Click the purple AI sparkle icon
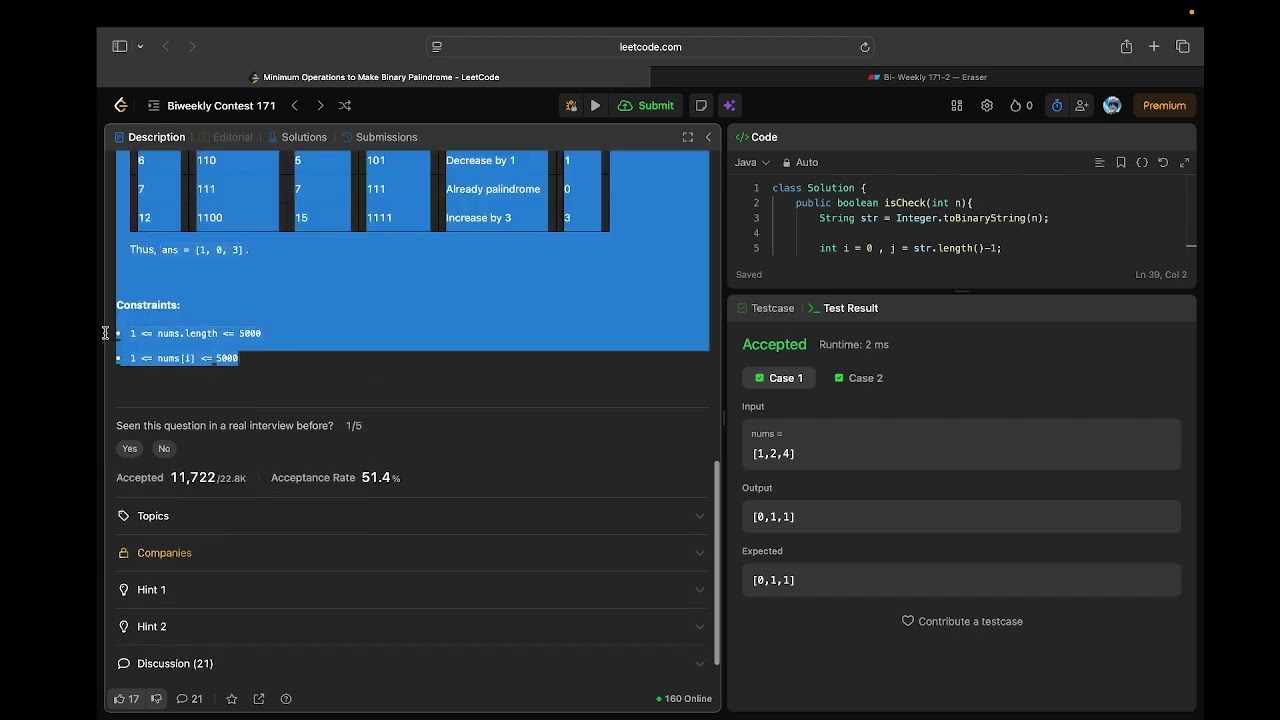This screenshot has height=720, width=1280. (x=729, y=105)
